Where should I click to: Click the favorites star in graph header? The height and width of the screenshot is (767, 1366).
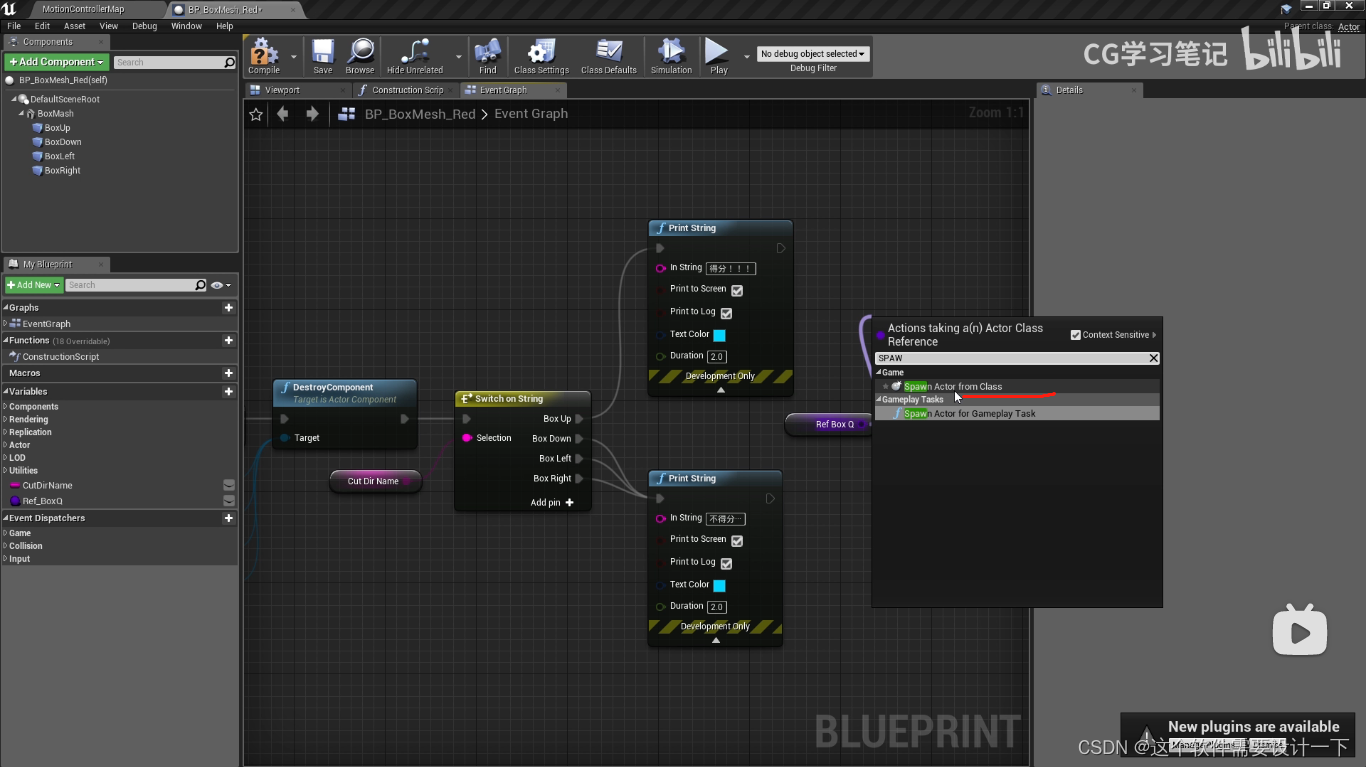(x=256, y=114)
